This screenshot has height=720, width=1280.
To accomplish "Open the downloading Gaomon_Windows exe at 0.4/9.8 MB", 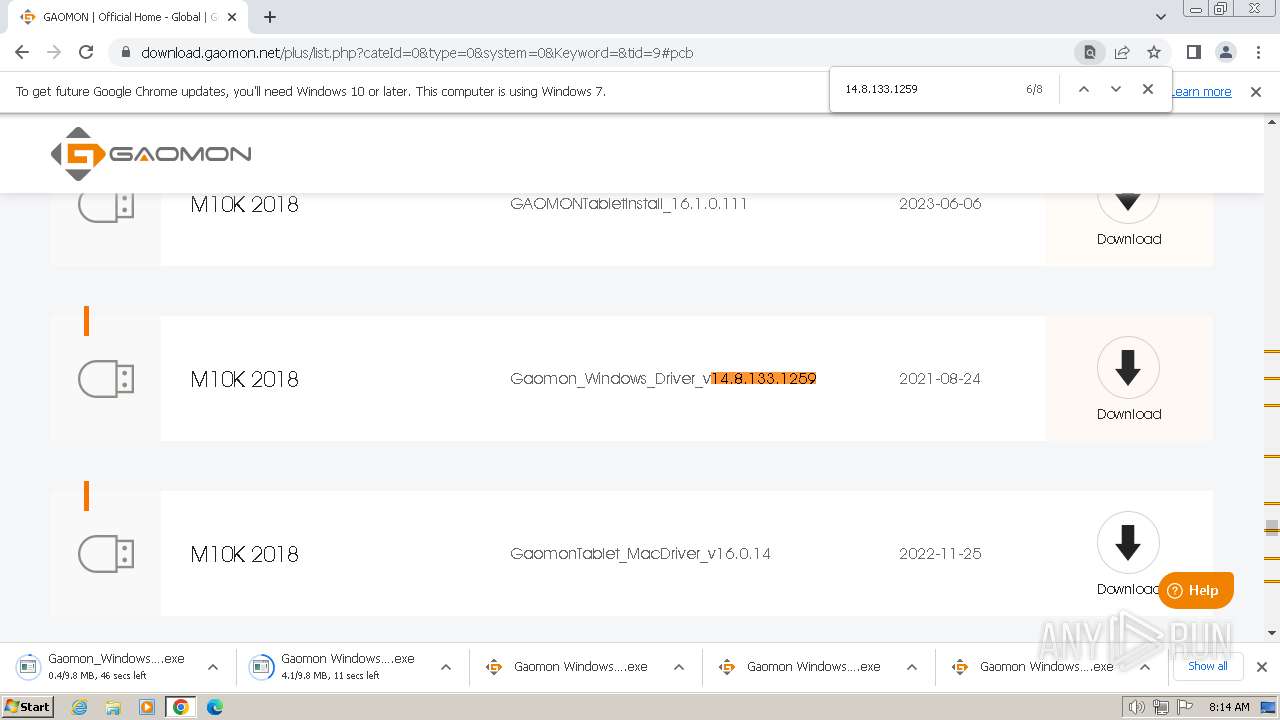I will pyautogui.click(x=104, y=666).
